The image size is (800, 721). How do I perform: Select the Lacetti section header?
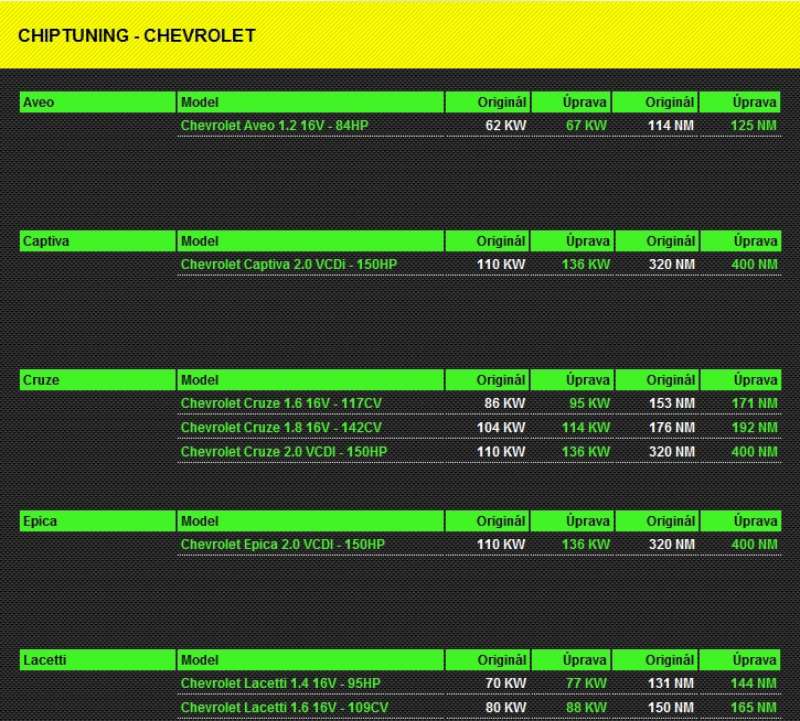[97, 660]
